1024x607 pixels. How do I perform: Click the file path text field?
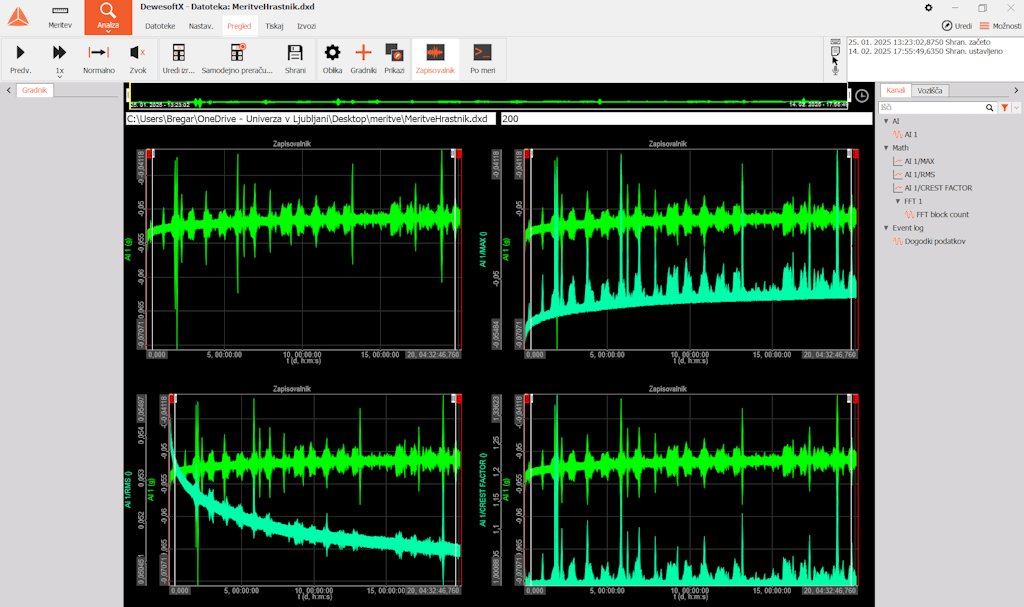pyautogui.click(x=310, y=119)
